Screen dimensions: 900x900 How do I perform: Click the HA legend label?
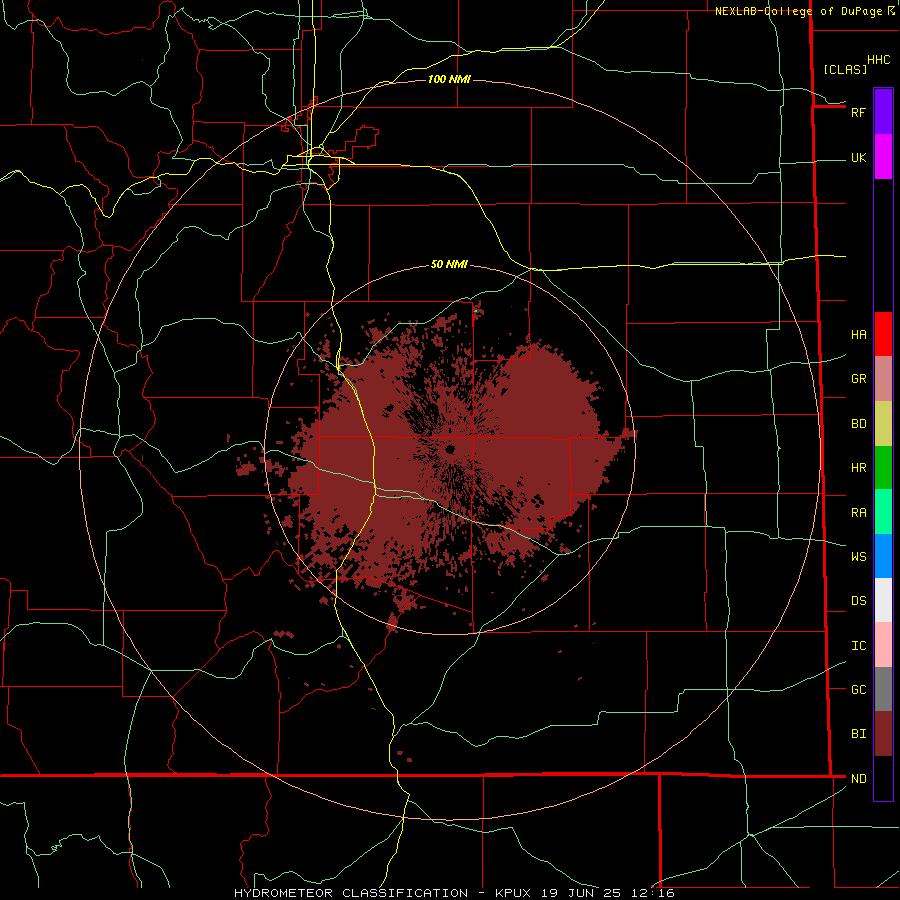tap(859, 335)
